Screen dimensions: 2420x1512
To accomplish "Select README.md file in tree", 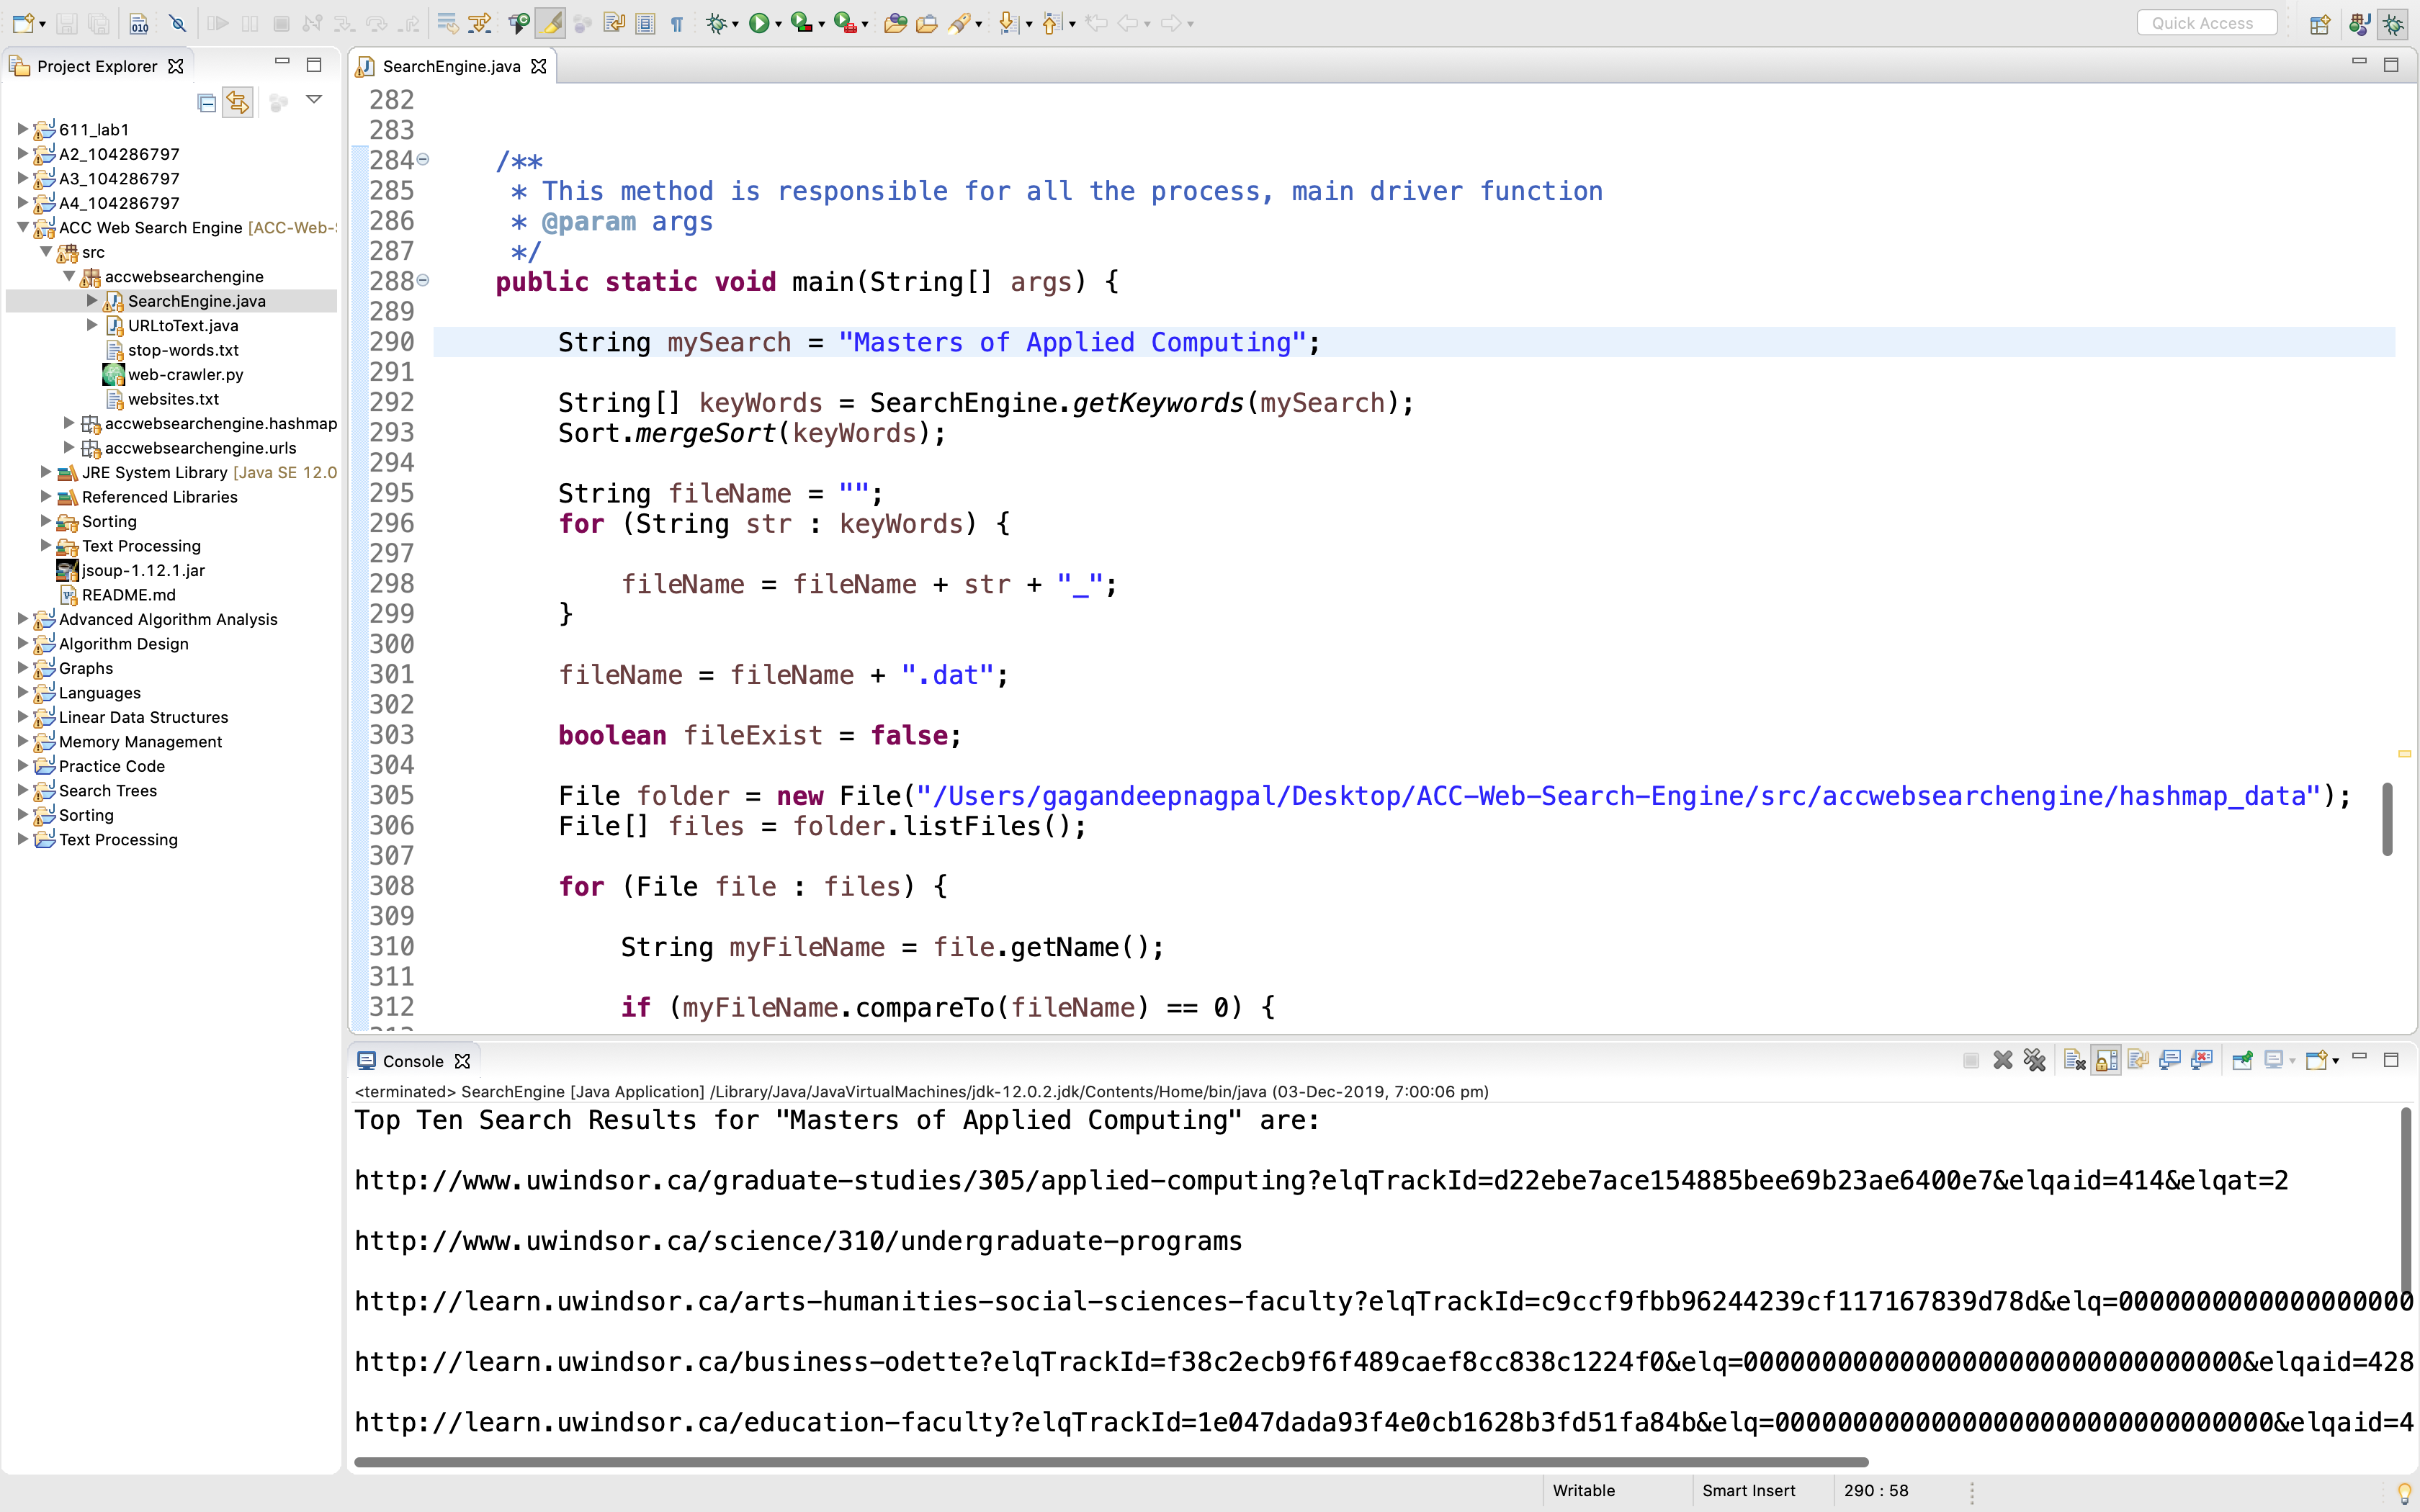I will tap(128, 595).
